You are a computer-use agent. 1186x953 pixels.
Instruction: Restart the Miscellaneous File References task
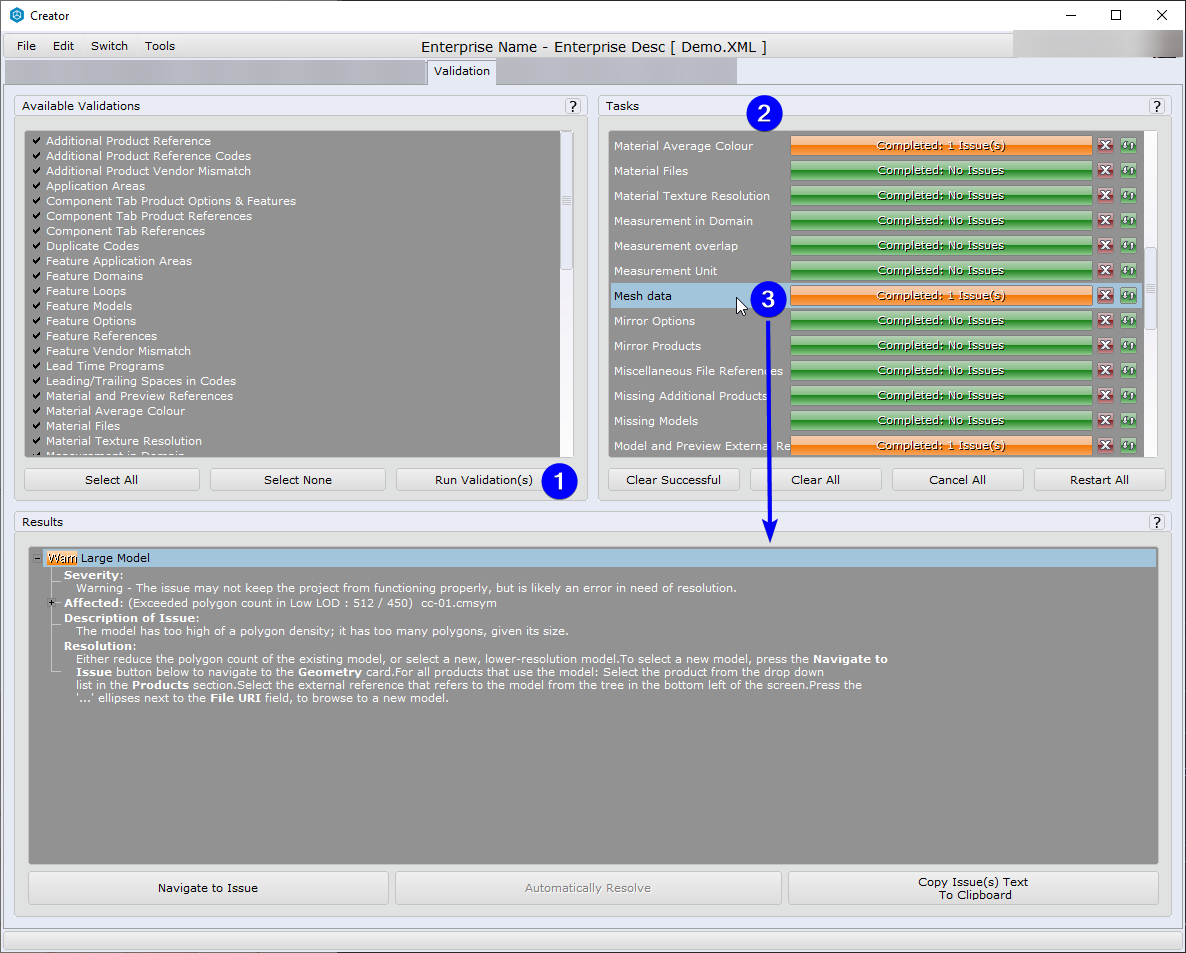pos(1128,370)
